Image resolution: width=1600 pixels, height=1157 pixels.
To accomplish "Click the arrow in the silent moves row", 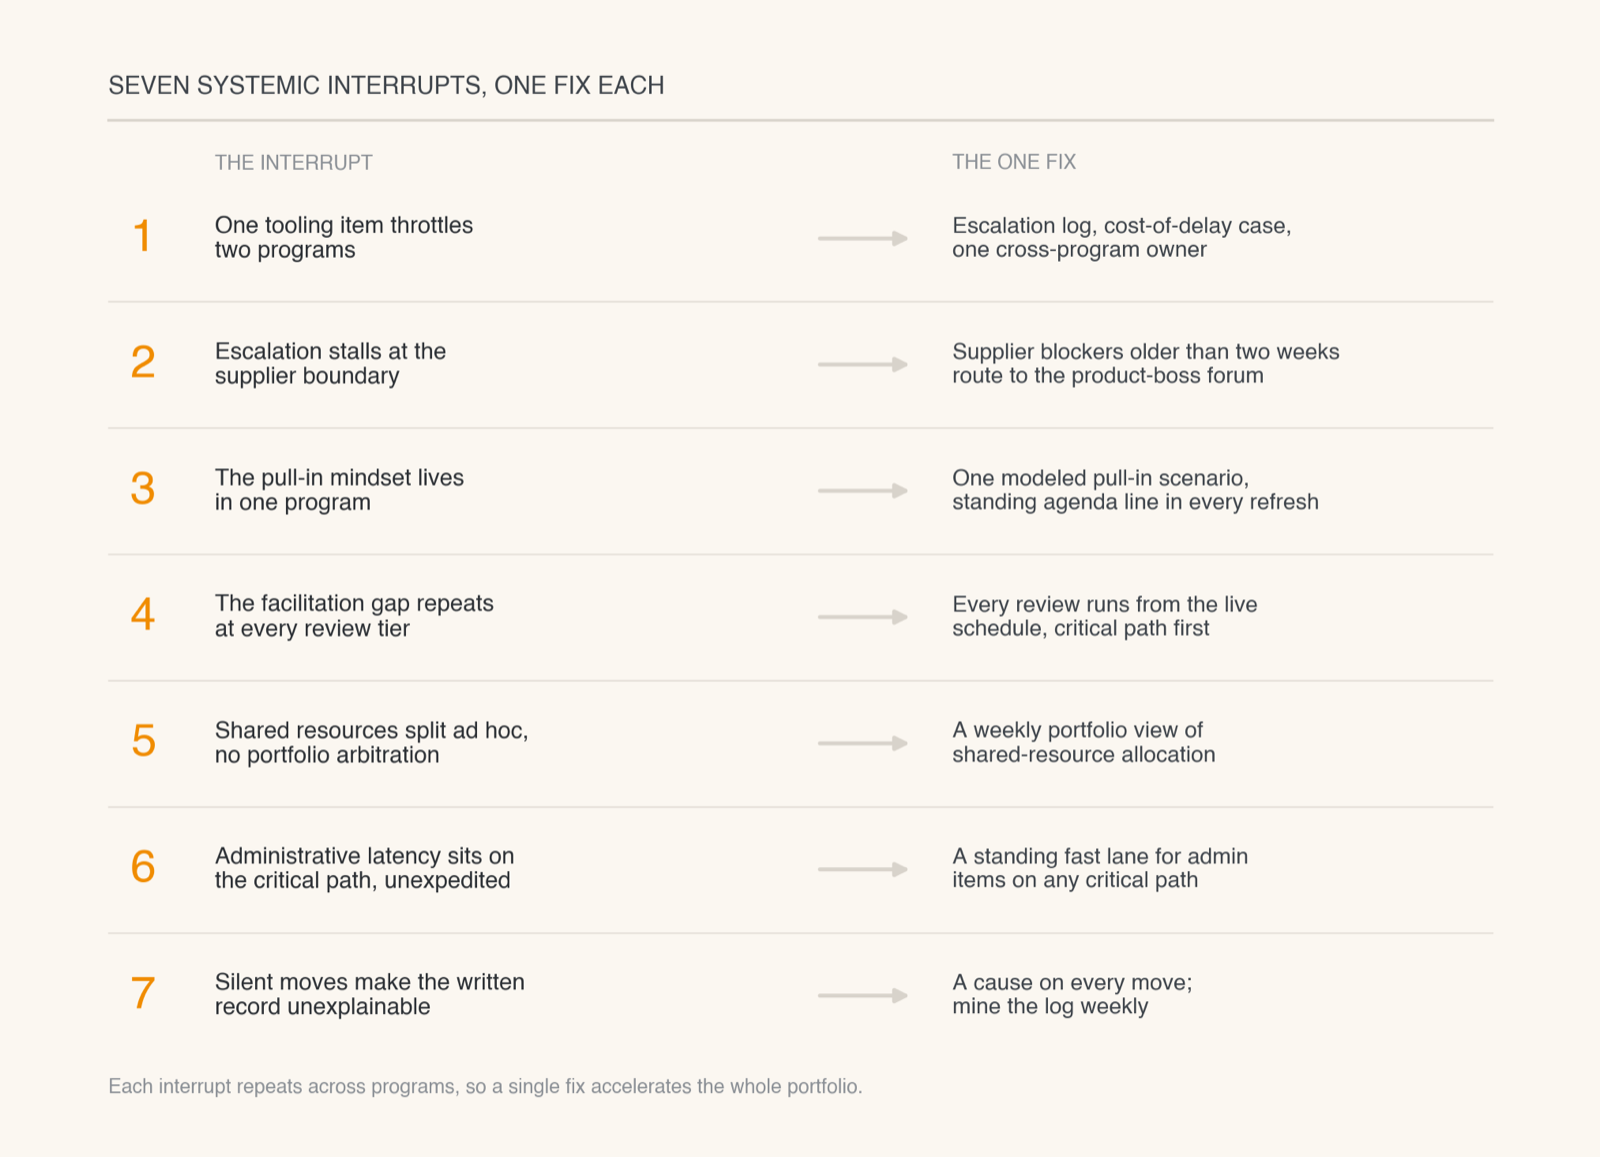I will [863, 995].
